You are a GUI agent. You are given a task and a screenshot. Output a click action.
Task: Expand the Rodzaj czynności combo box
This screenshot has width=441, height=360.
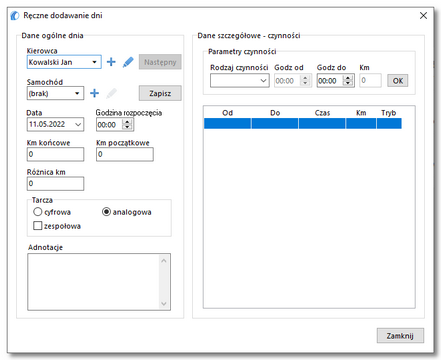[263, 81]
